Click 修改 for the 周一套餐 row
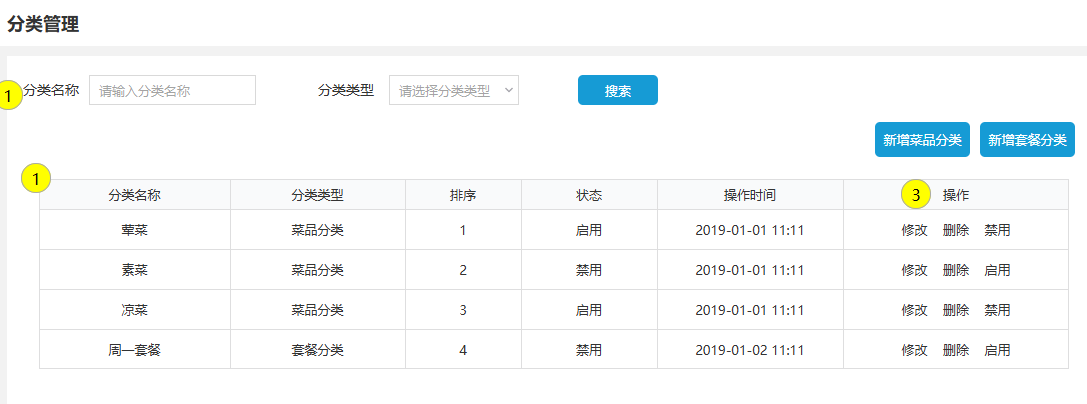 click(914, 350)
